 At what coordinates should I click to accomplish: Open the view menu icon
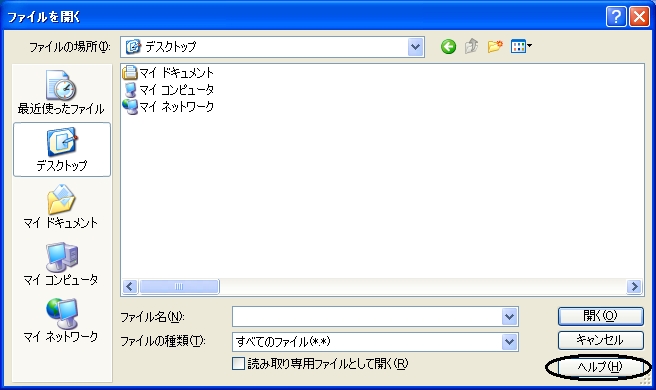(x=521, y=46)
